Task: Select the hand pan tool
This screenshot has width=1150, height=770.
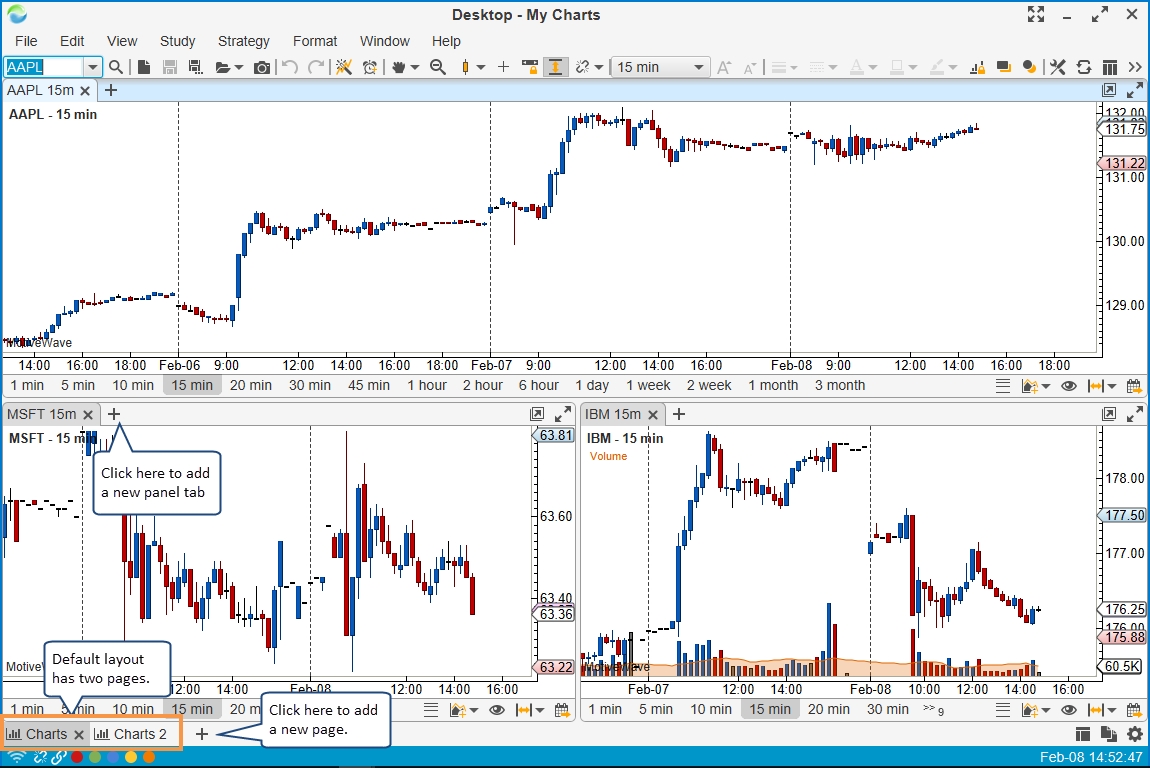Action: tap(398, 67)
